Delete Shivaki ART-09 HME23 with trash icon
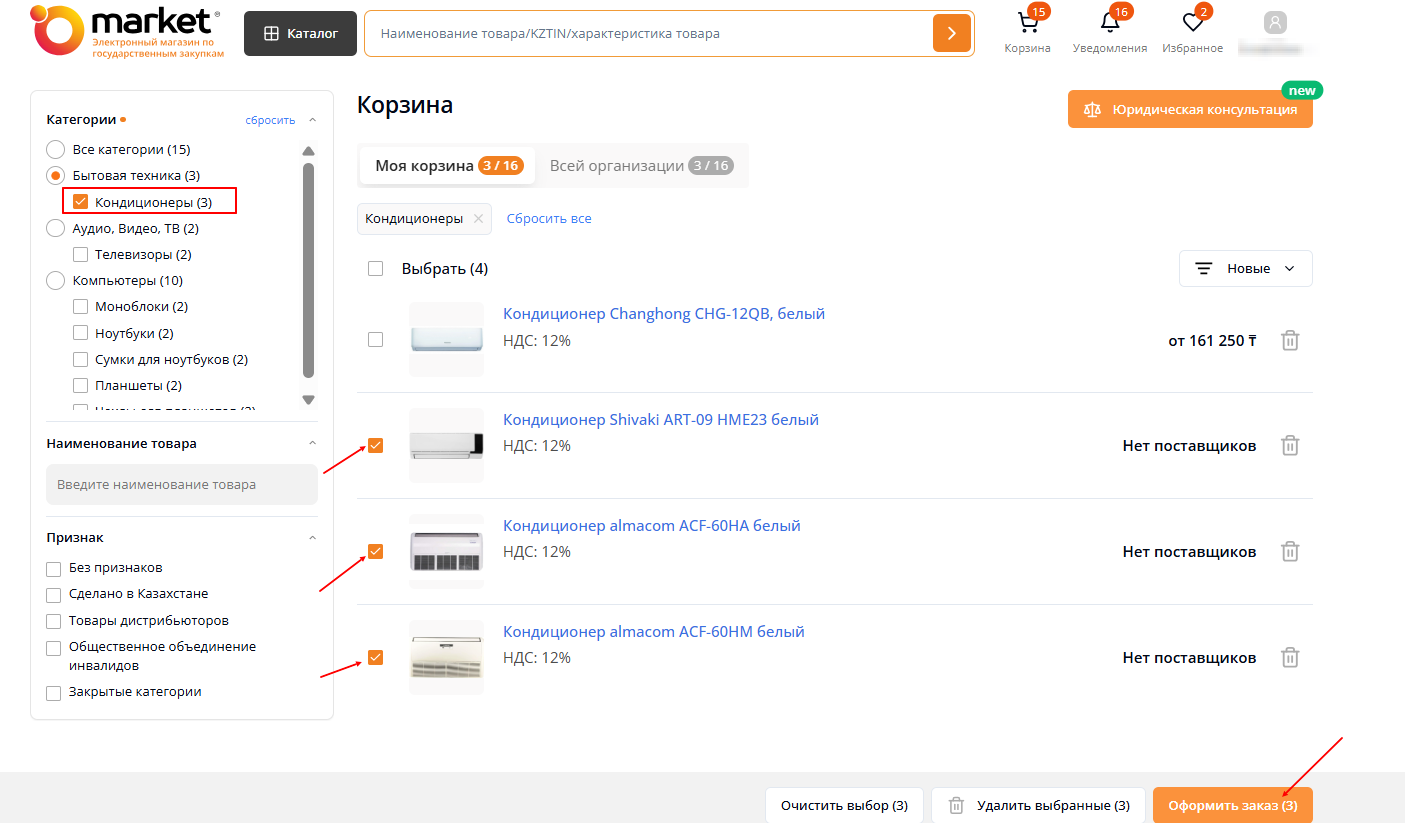This screenshot has height=823, width=1405. [1291, 445]
